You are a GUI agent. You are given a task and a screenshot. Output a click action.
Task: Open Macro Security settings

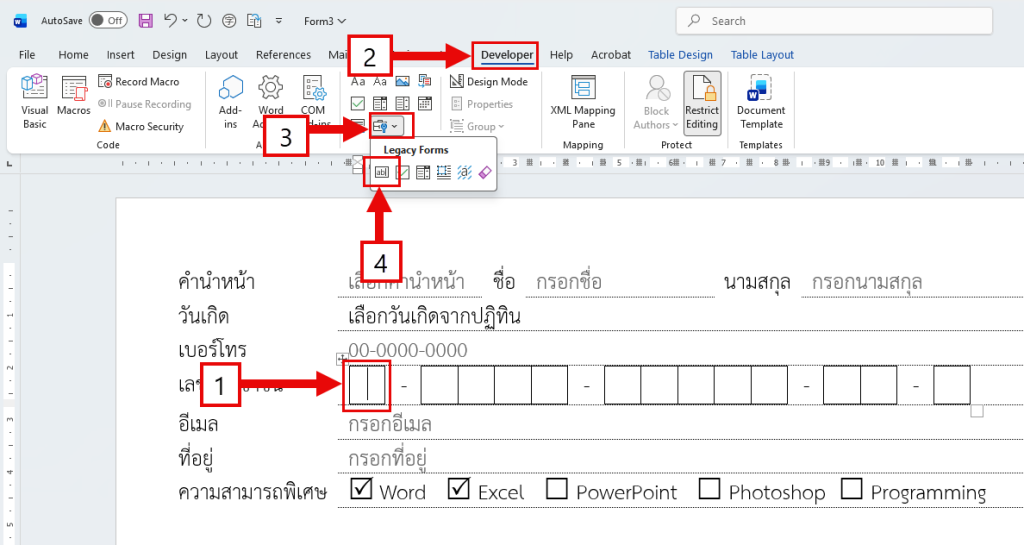click(141, 126)
